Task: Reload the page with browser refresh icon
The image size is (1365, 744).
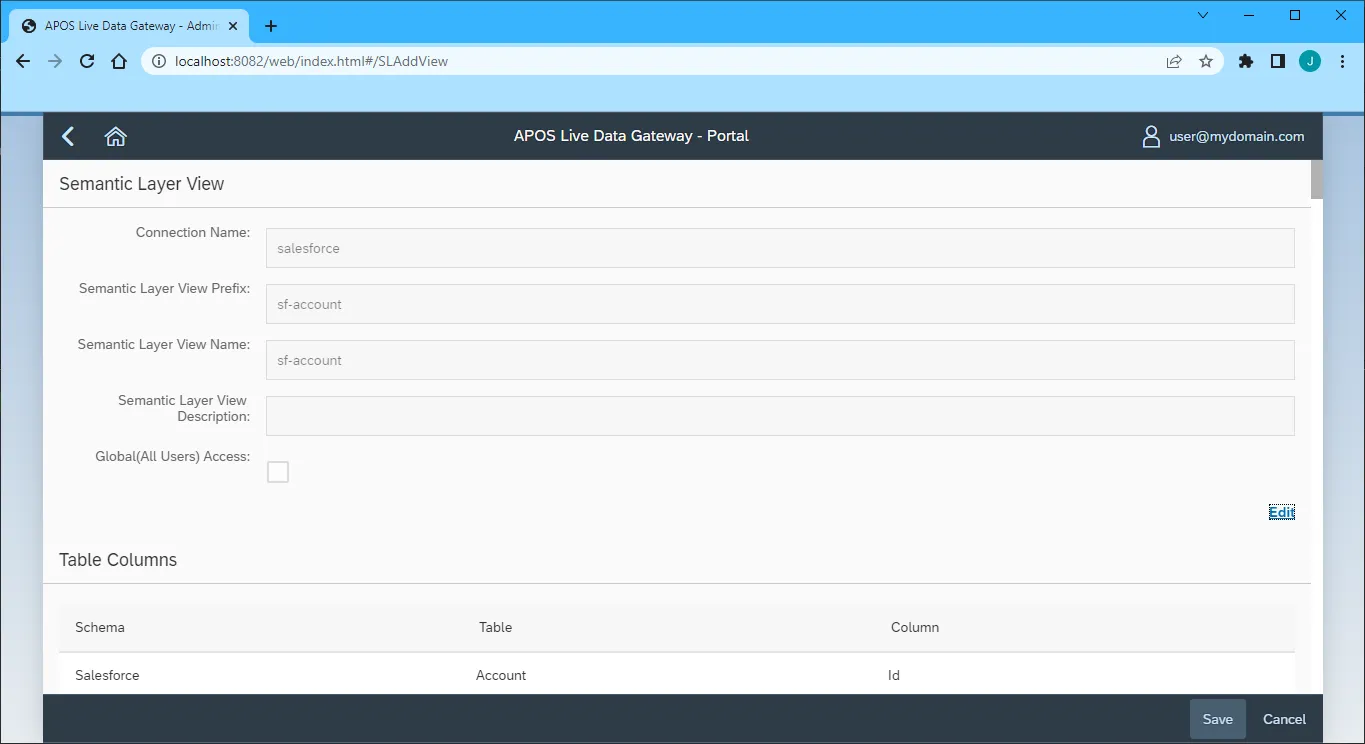Action: click(87, 61)
